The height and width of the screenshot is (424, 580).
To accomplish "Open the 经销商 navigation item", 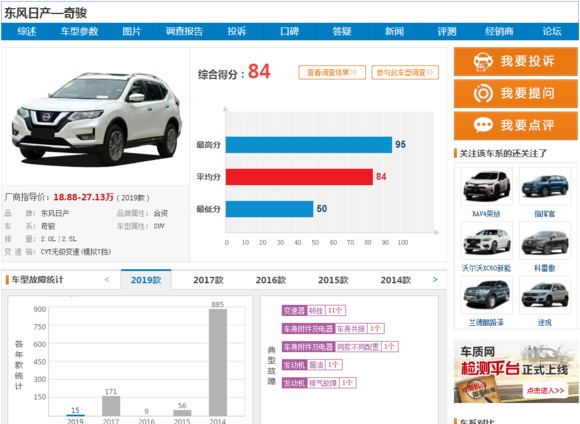I will click(x=499, y=31).
